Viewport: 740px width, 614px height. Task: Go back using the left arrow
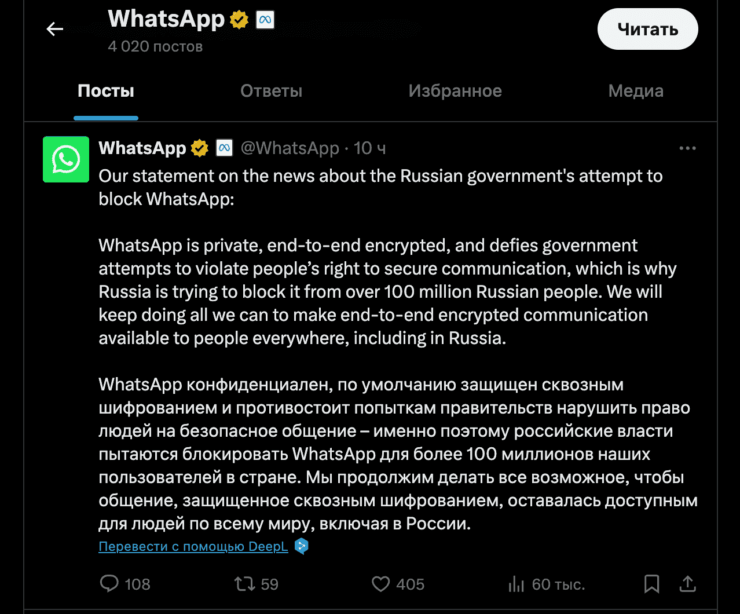(55, 29)
